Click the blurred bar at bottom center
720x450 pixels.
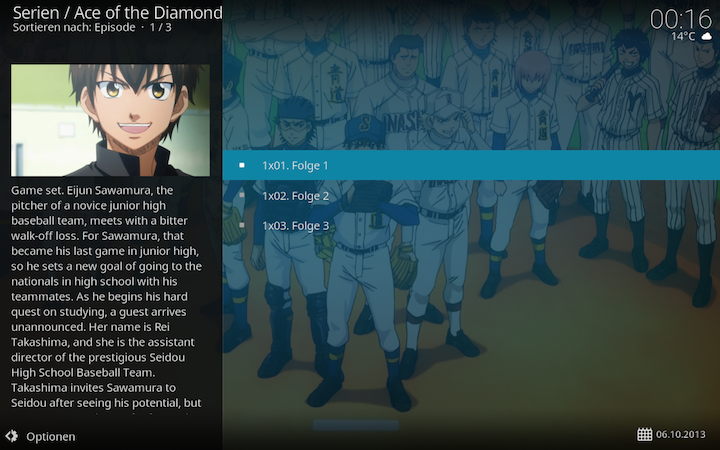(x=355, y=425)
